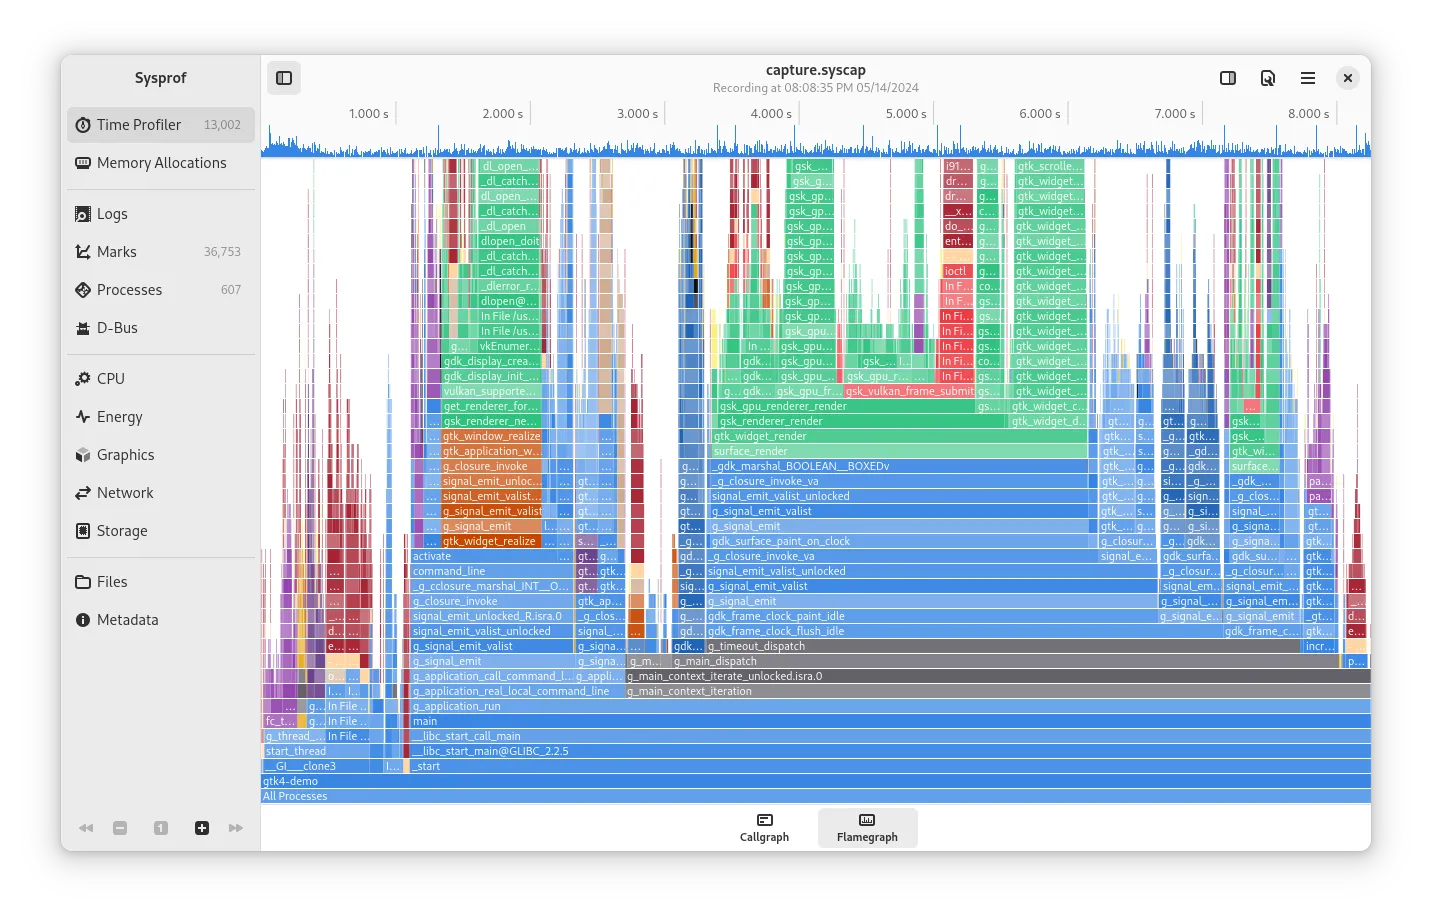Zoom in using the plus button
This screenshot has width=1432, height=918.
click(201, 828)
